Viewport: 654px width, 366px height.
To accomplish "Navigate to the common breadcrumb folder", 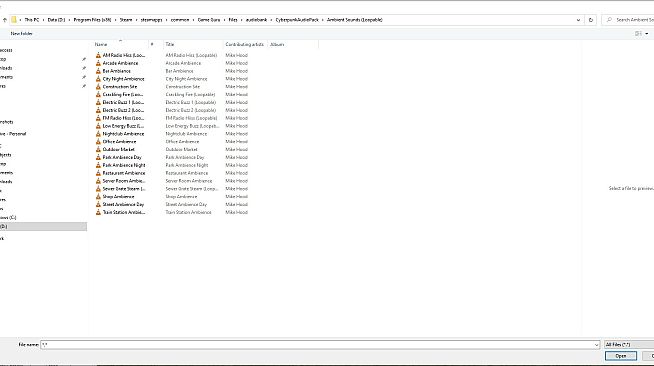I will tap(180, 20).
